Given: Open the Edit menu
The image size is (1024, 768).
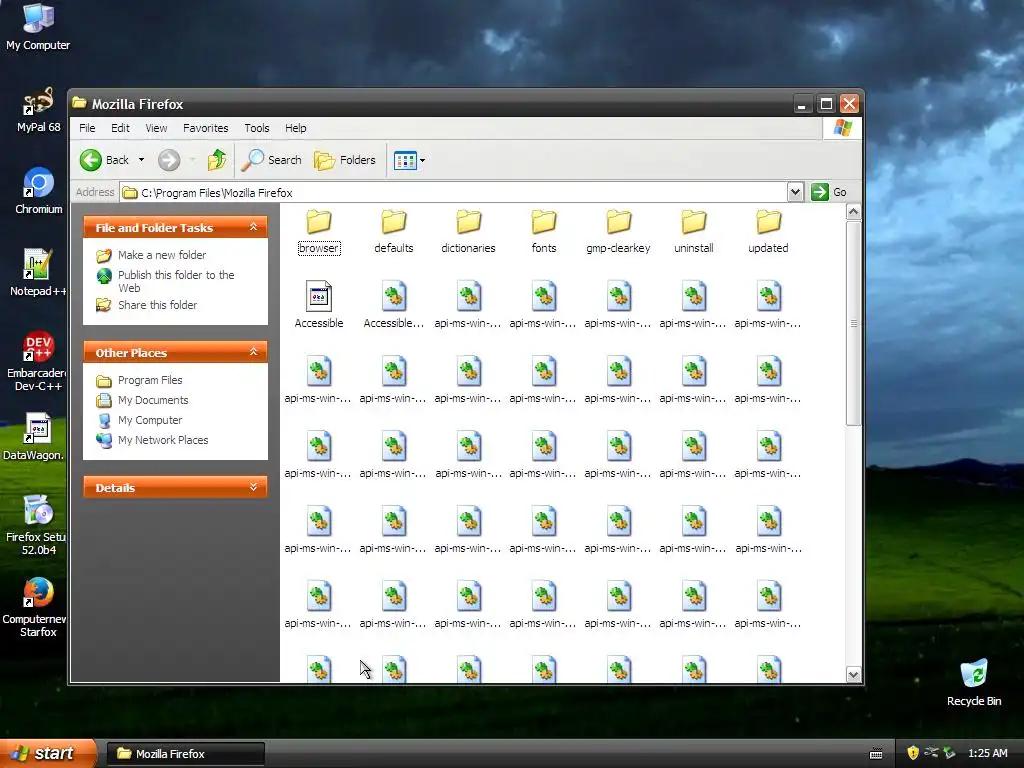Looking at the screenshot, I should 120,128.
